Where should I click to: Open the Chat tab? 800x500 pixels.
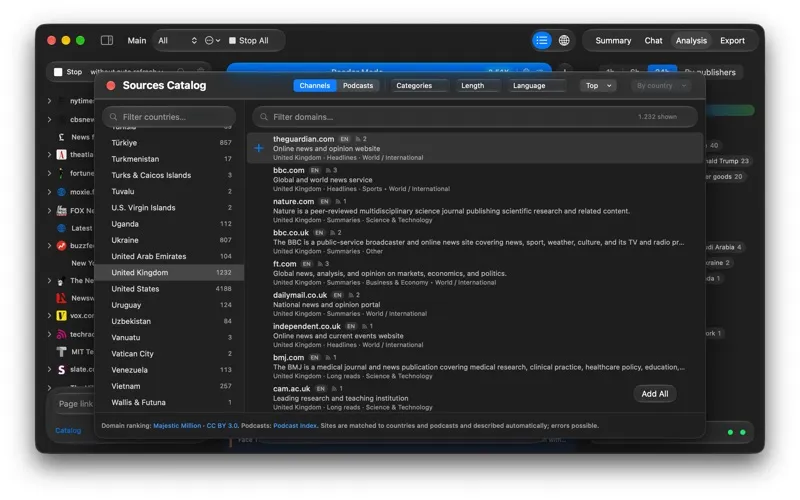653,40
